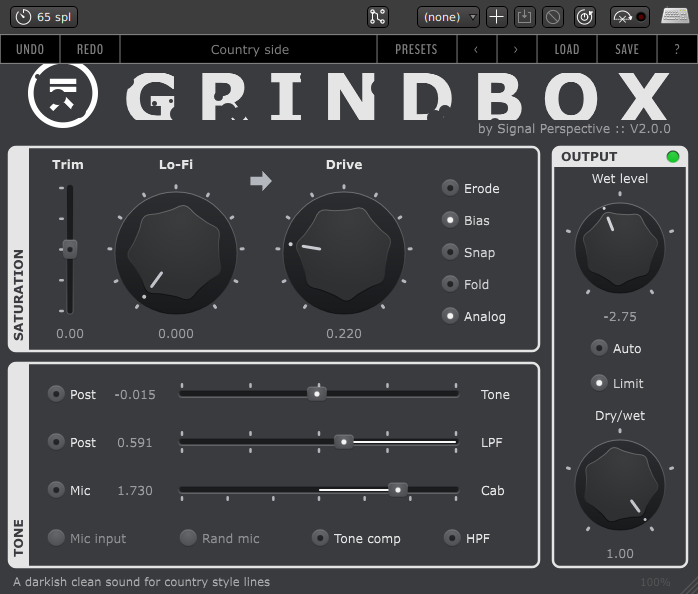The height and width of the screenshot is (594, 698).
Task: Click the plus icon to add preset
Action: [x=496, y=17]
